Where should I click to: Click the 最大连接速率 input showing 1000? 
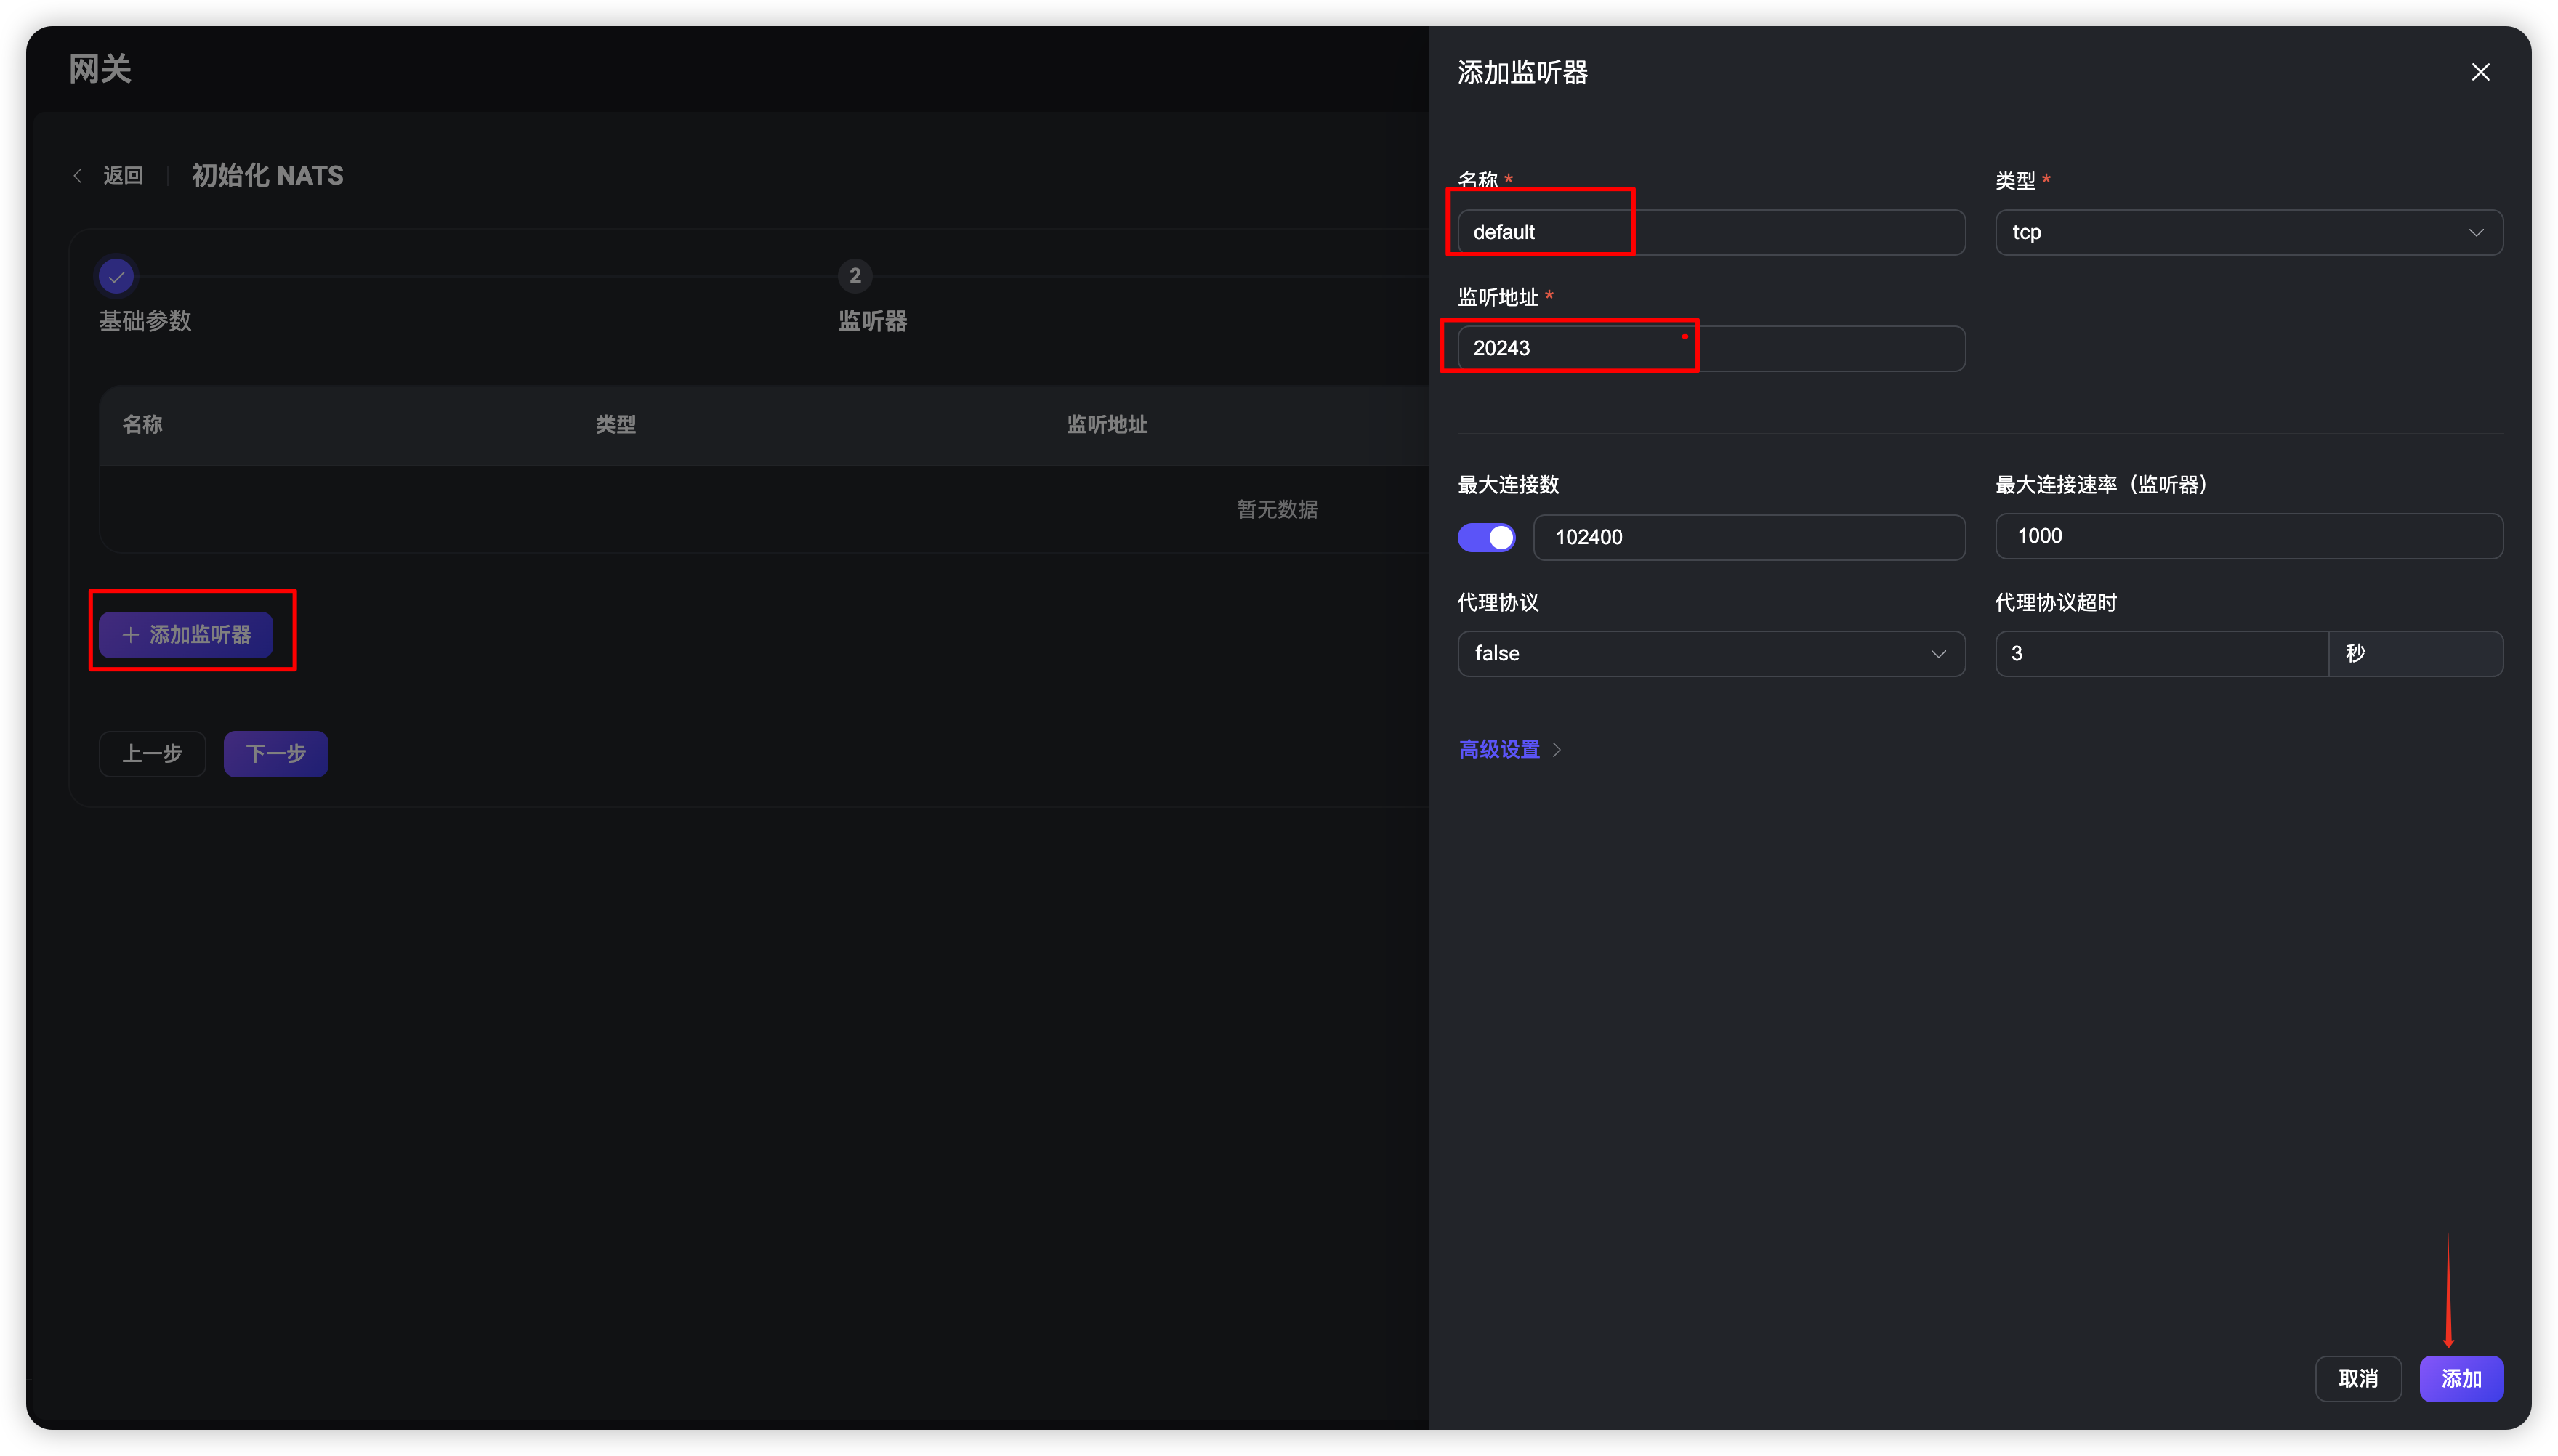tap(2248, 536)
